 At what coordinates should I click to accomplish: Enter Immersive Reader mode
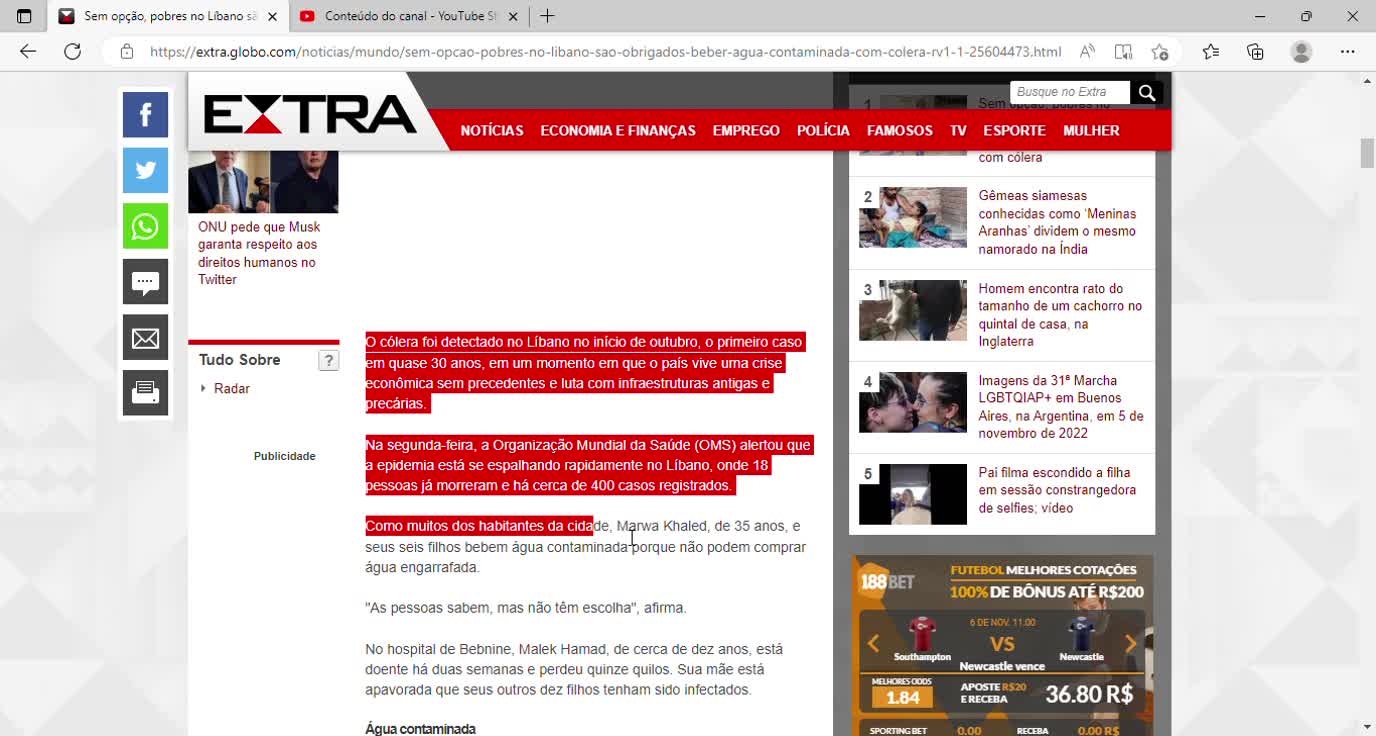(x=1123, y=52)
